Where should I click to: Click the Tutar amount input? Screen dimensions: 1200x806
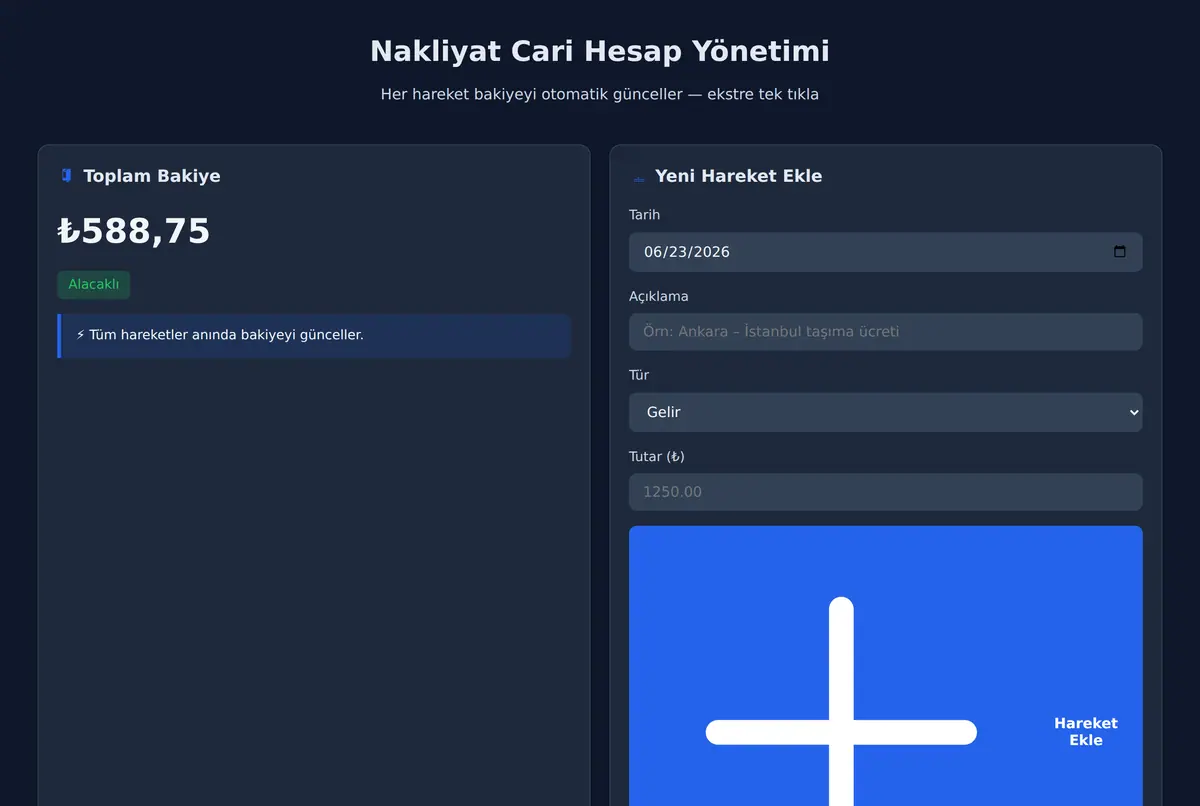(x=885, y=492)
